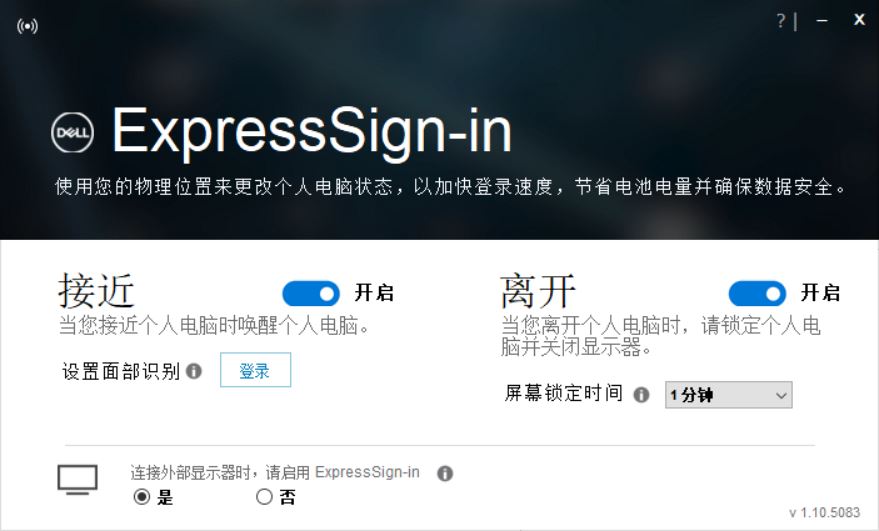Open the 1 分钟 lock time dropdown
The width and height of the screenshot is (879, 531).
[x=729, y=395]
